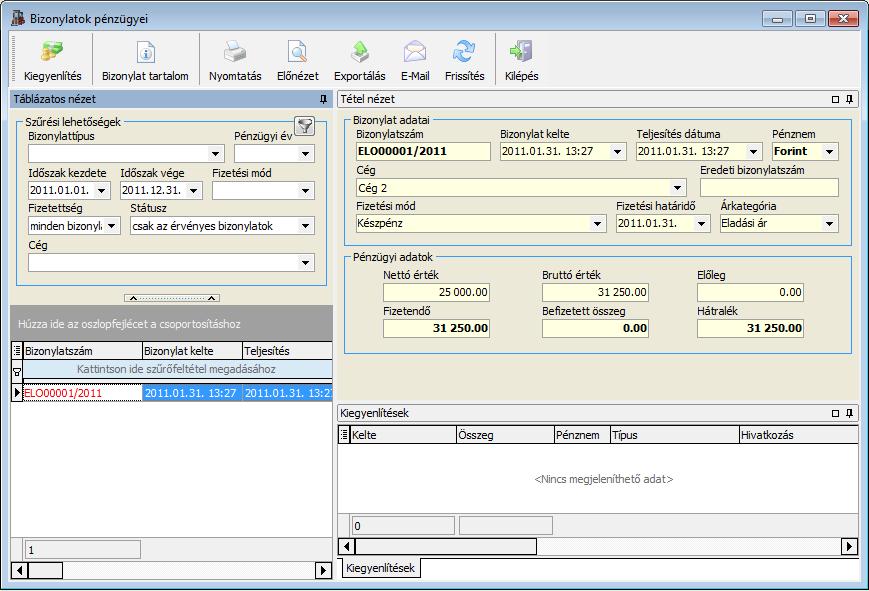Open the Pénznem Forint dropdown
The width and height of the screenshot is (869, 591).
point(830,151)
